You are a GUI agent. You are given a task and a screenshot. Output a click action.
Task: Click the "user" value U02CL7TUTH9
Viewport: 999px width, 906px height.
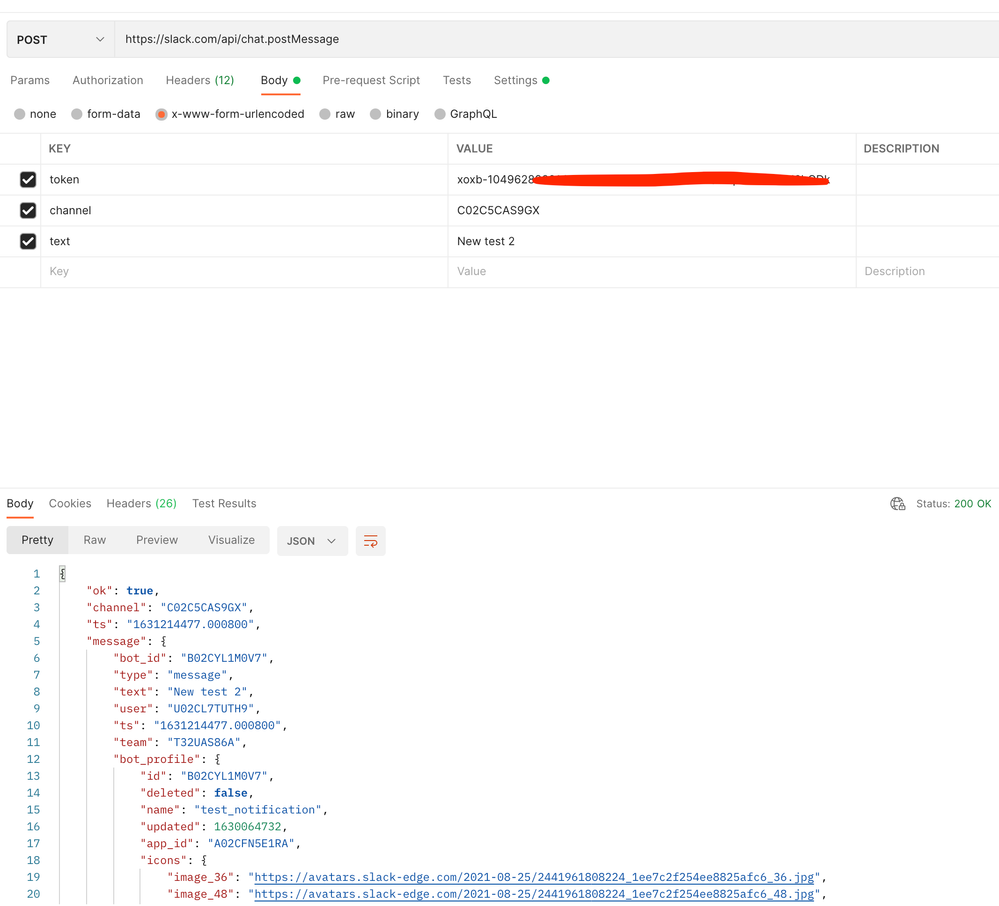[210, 708]
